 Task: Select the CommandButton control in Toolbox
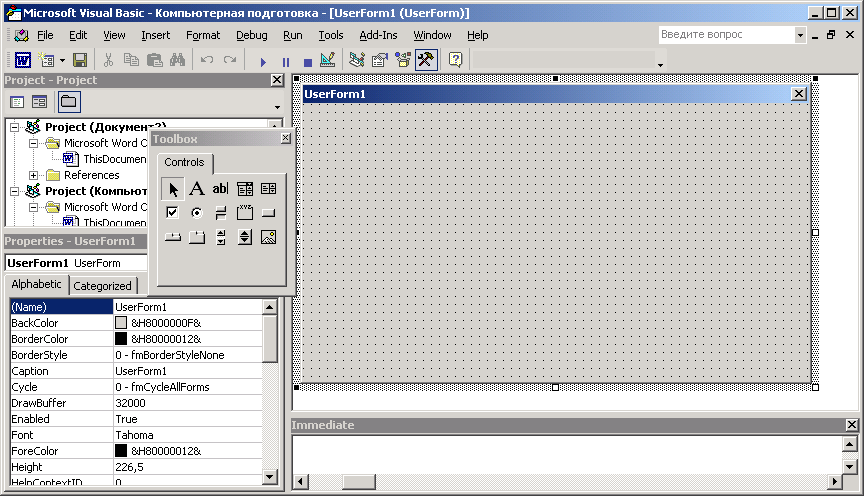click(269, 213)
